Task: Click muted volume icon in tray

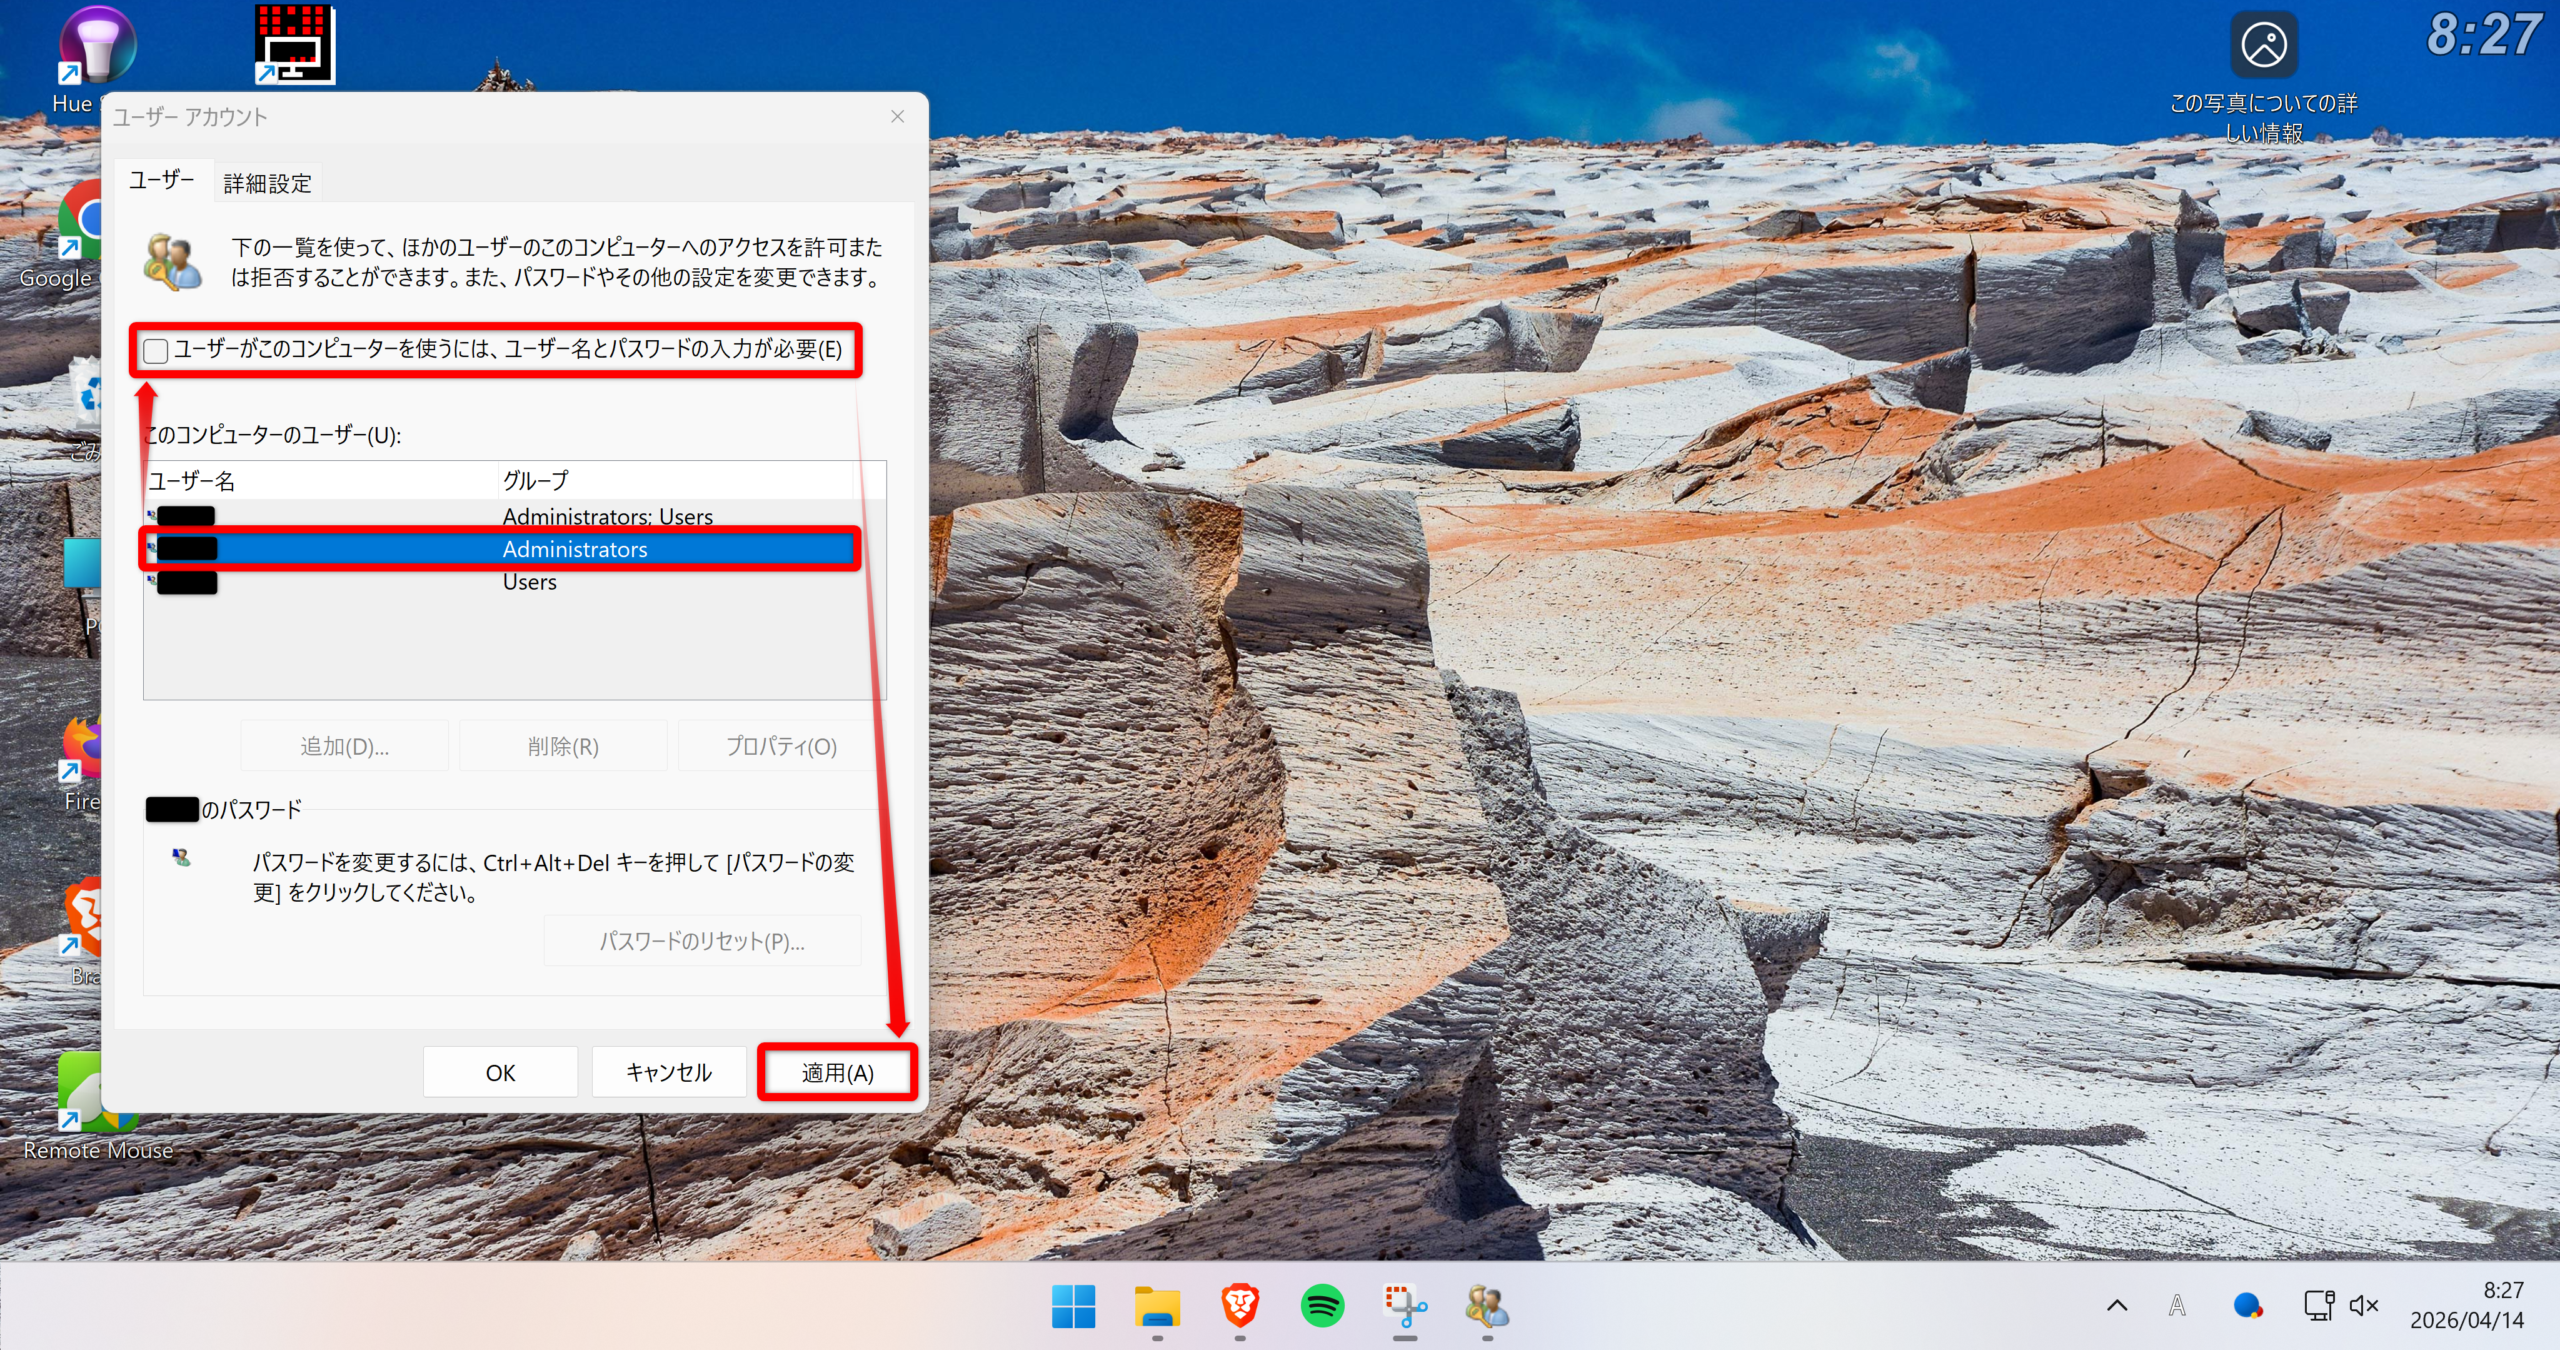Action: coord(2364,1305)
